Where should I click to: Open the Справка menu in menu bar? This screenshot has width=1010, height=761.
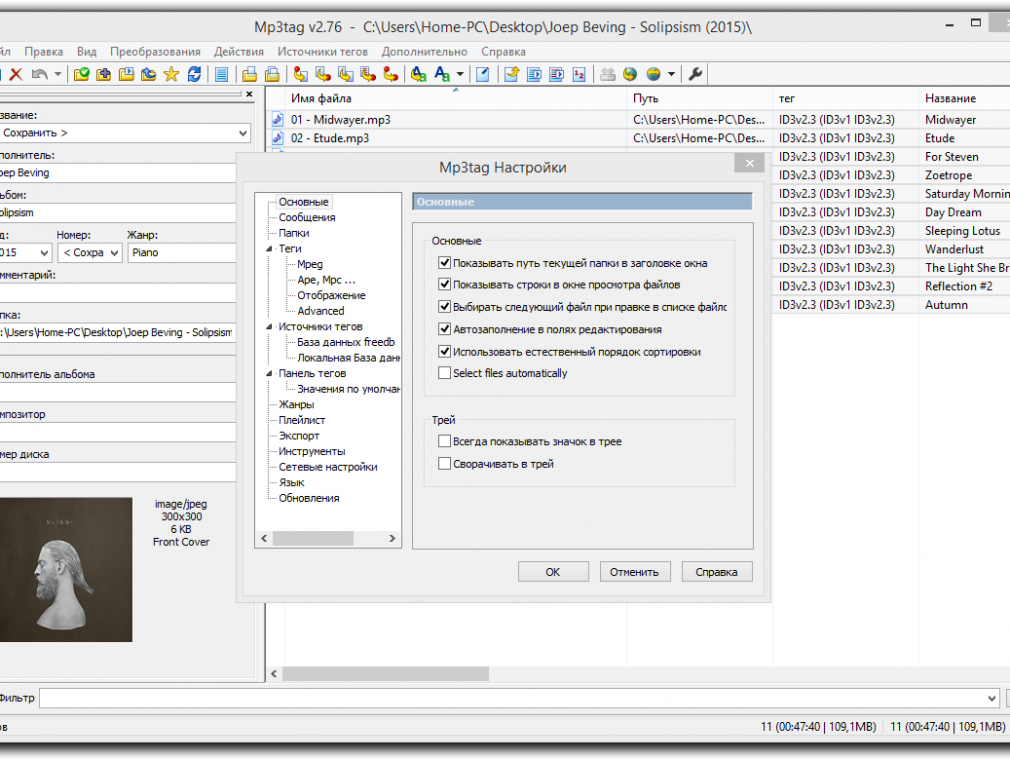click(503, 52)
